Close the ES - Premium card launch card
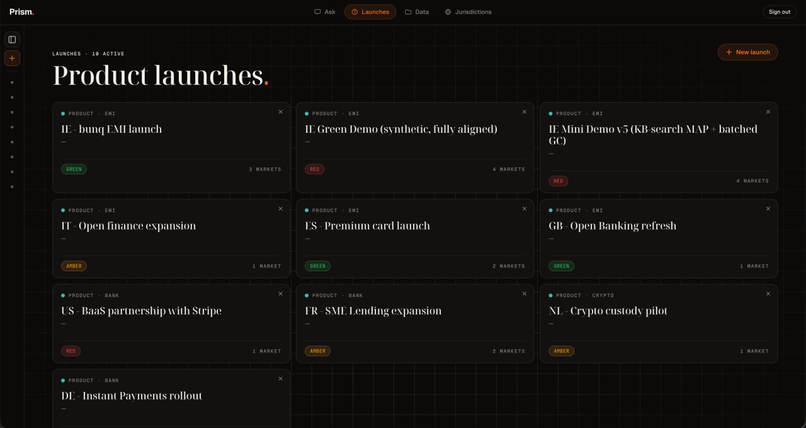 click(524, 209)
